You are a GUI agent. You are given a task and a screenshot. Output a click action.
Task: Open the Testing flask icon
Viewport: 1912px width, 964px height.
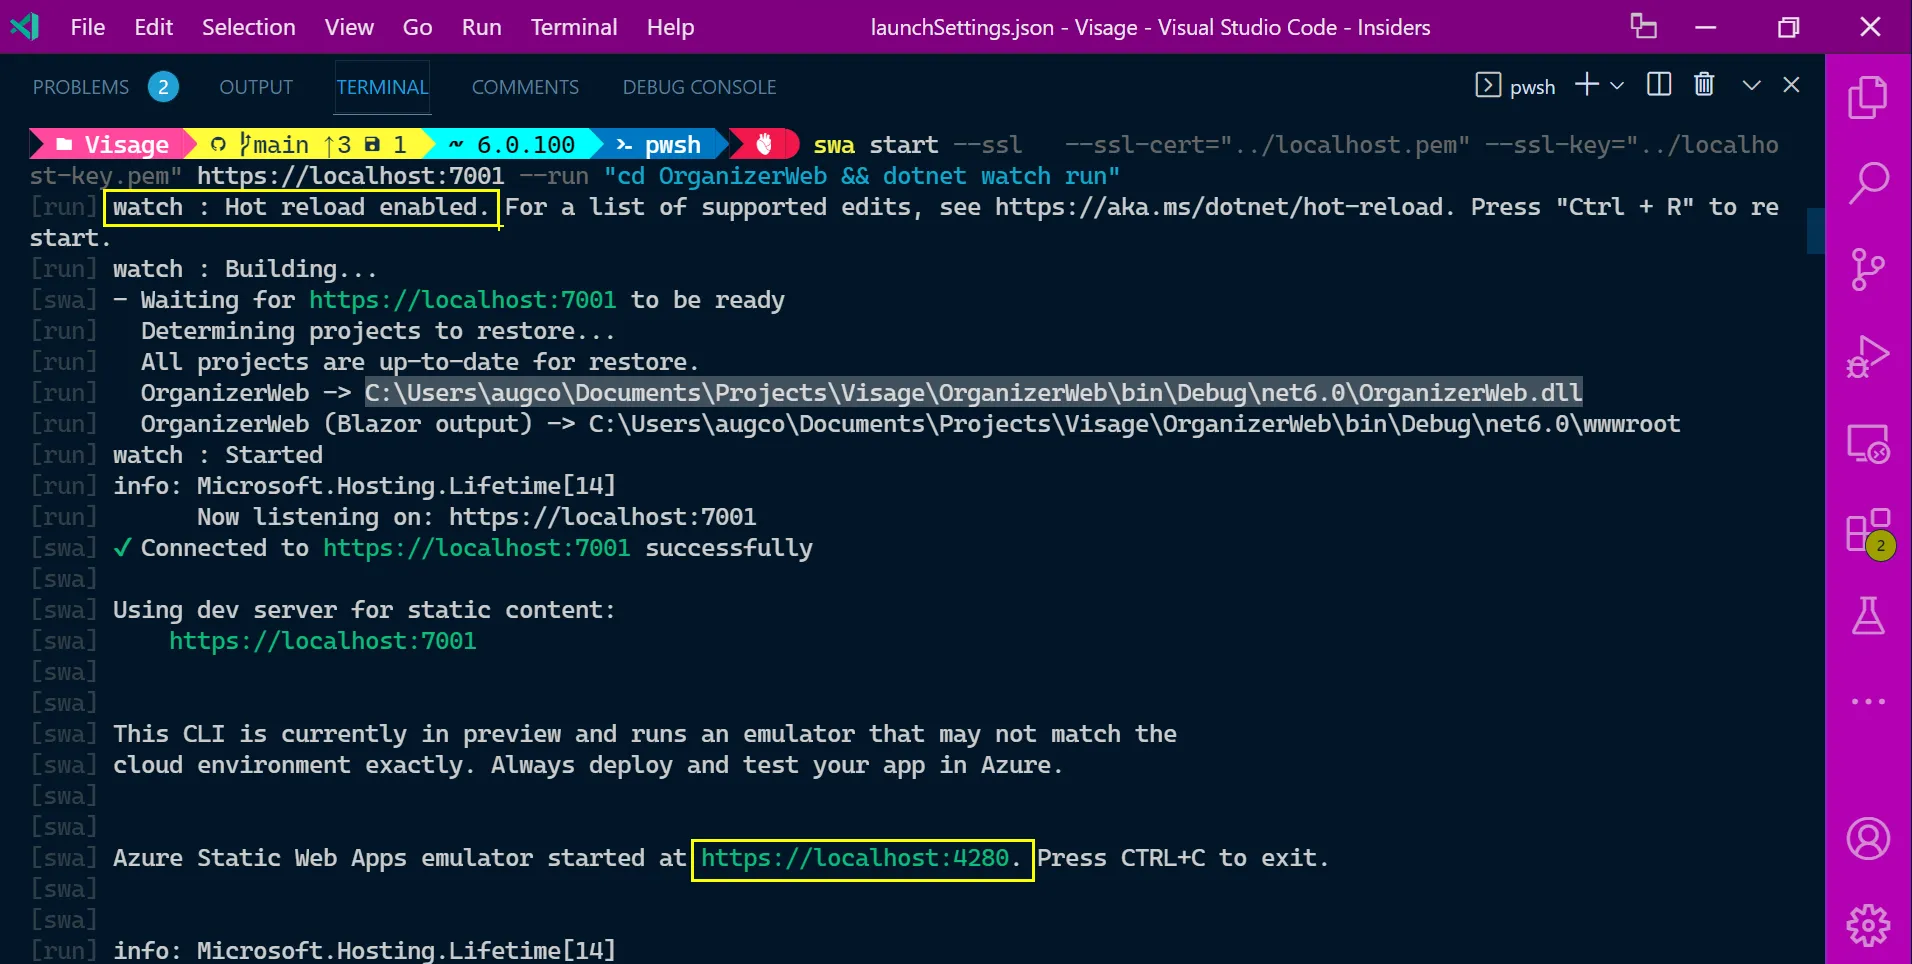pyautogui.click(x=1867, y=616)
